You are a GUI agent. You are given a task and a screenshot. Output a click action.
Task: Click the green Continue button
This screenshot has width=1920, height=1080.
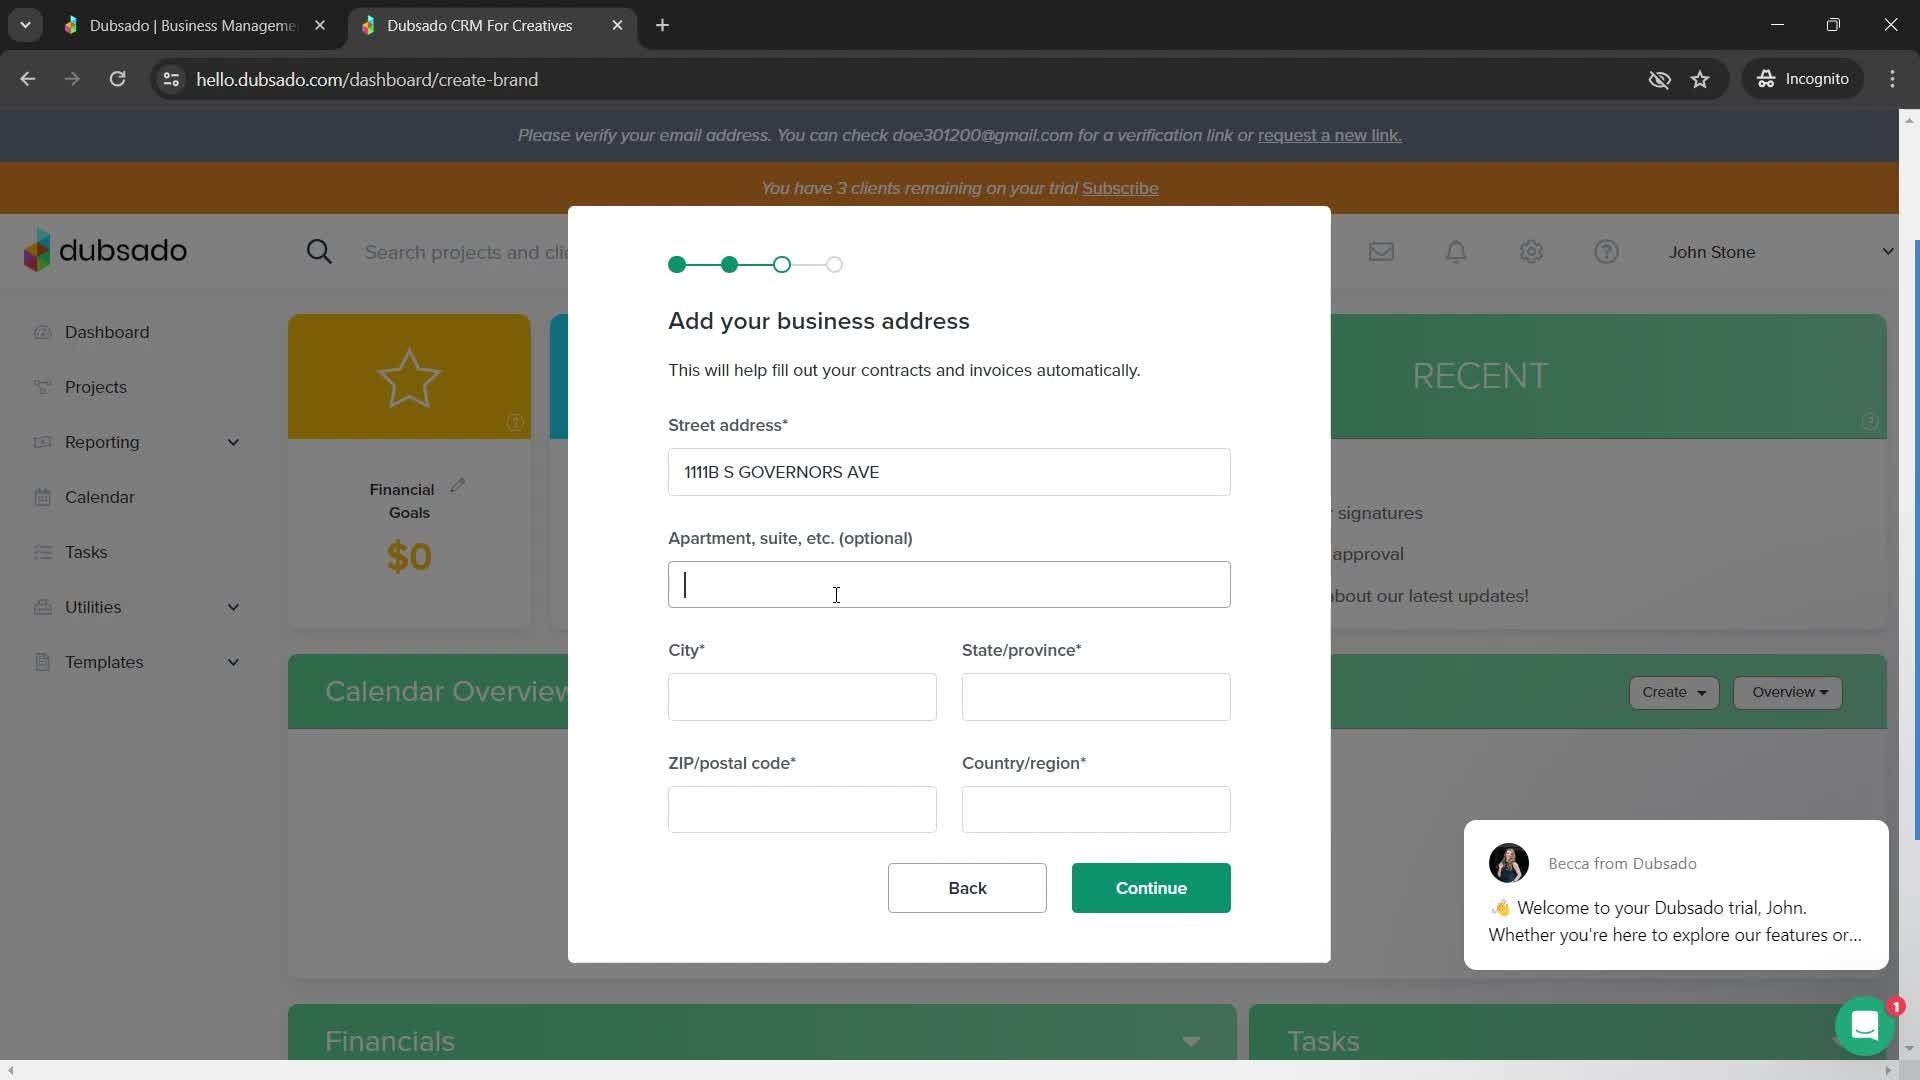tap(1151, 888)
